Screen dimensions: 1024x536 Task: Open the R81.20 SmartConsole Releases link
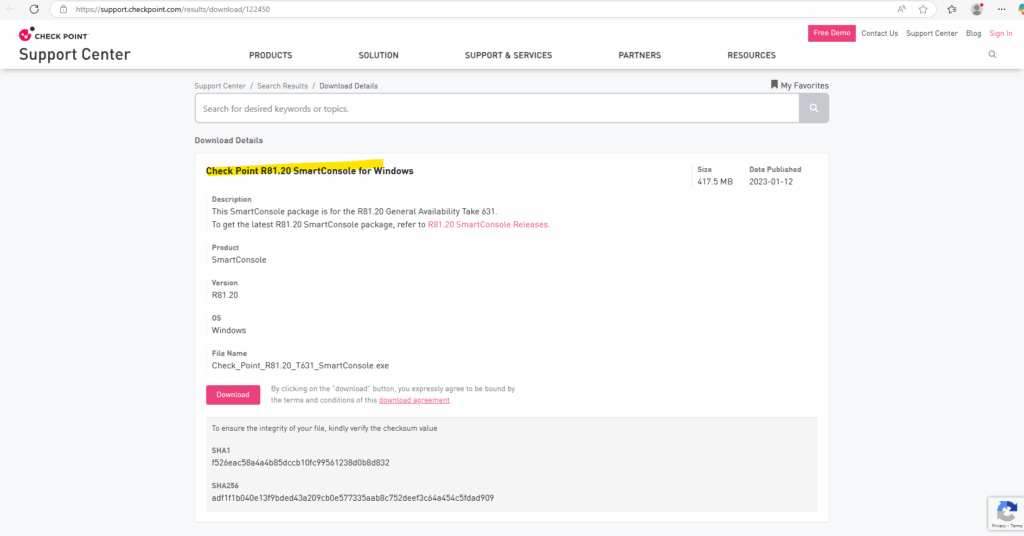(x=488, y=225)
